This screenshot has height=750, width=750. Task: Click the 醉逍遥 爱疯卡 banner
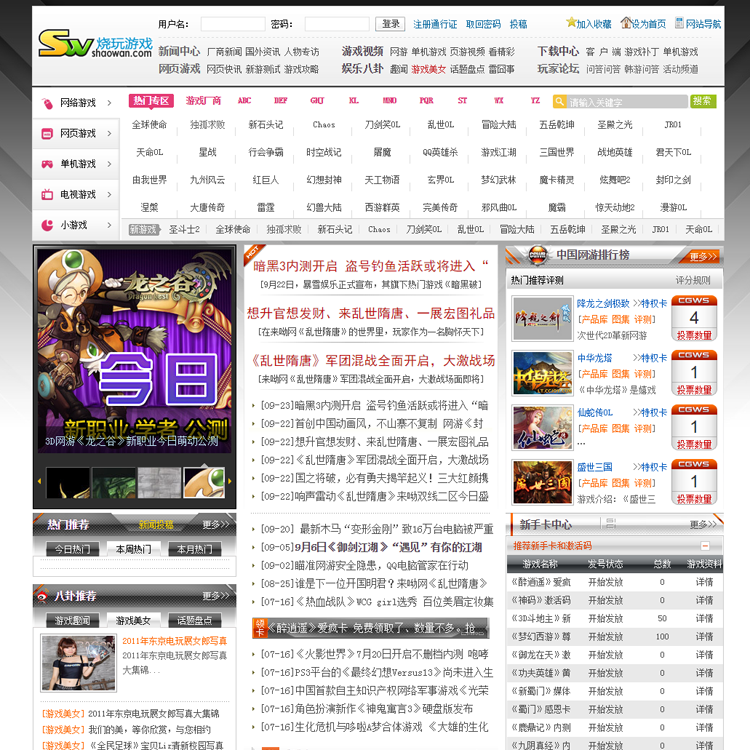371,628
